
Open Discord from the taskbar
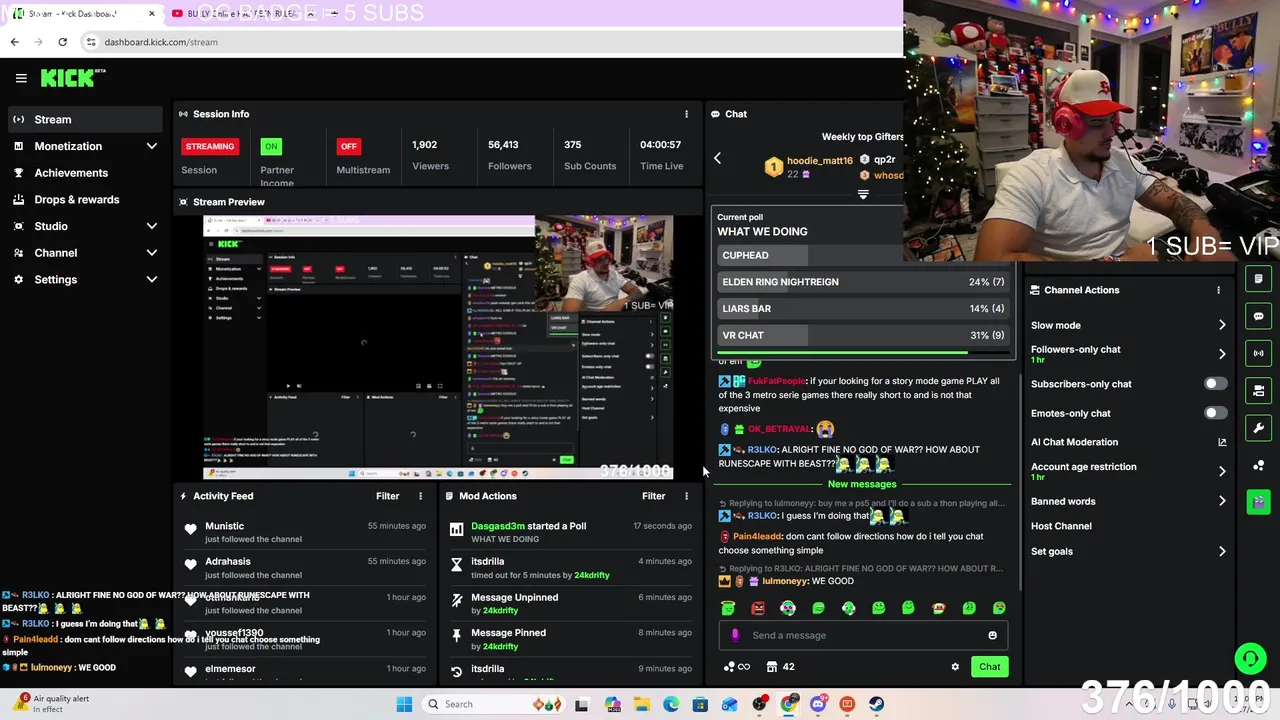pos(818,704)
